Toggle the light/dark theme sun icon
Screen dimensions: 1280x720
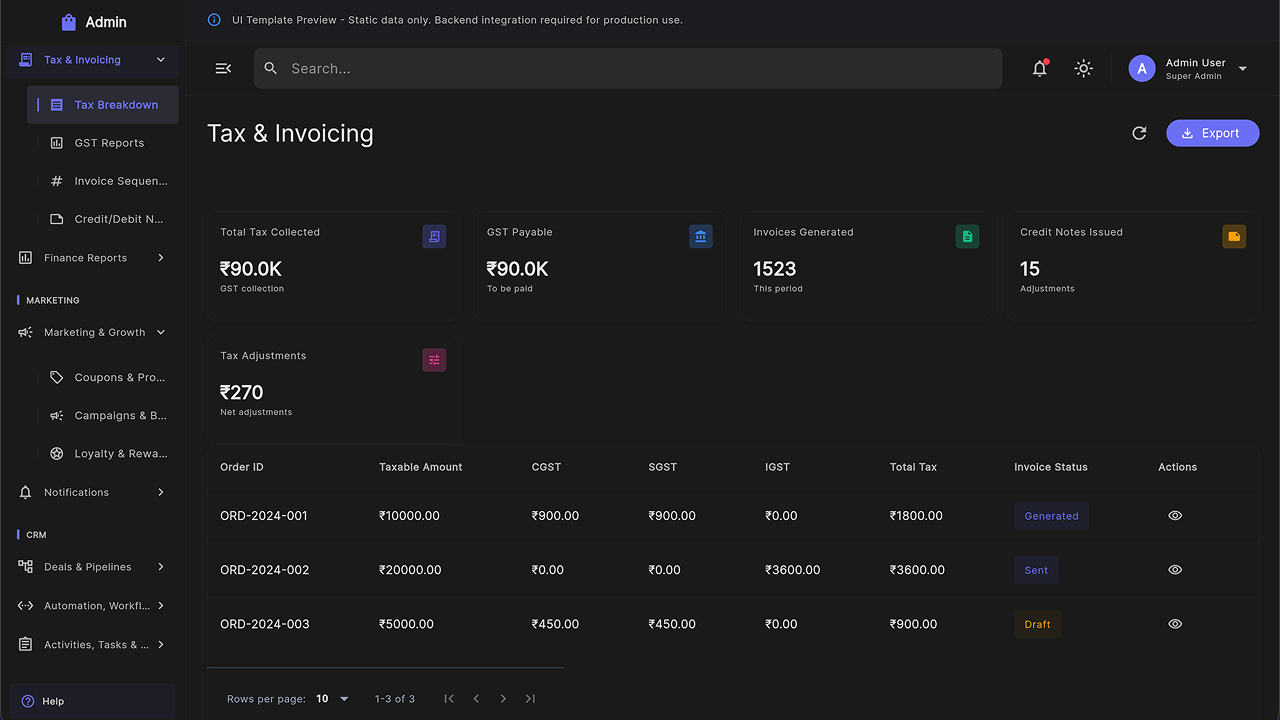click(x=1084, y=68)
